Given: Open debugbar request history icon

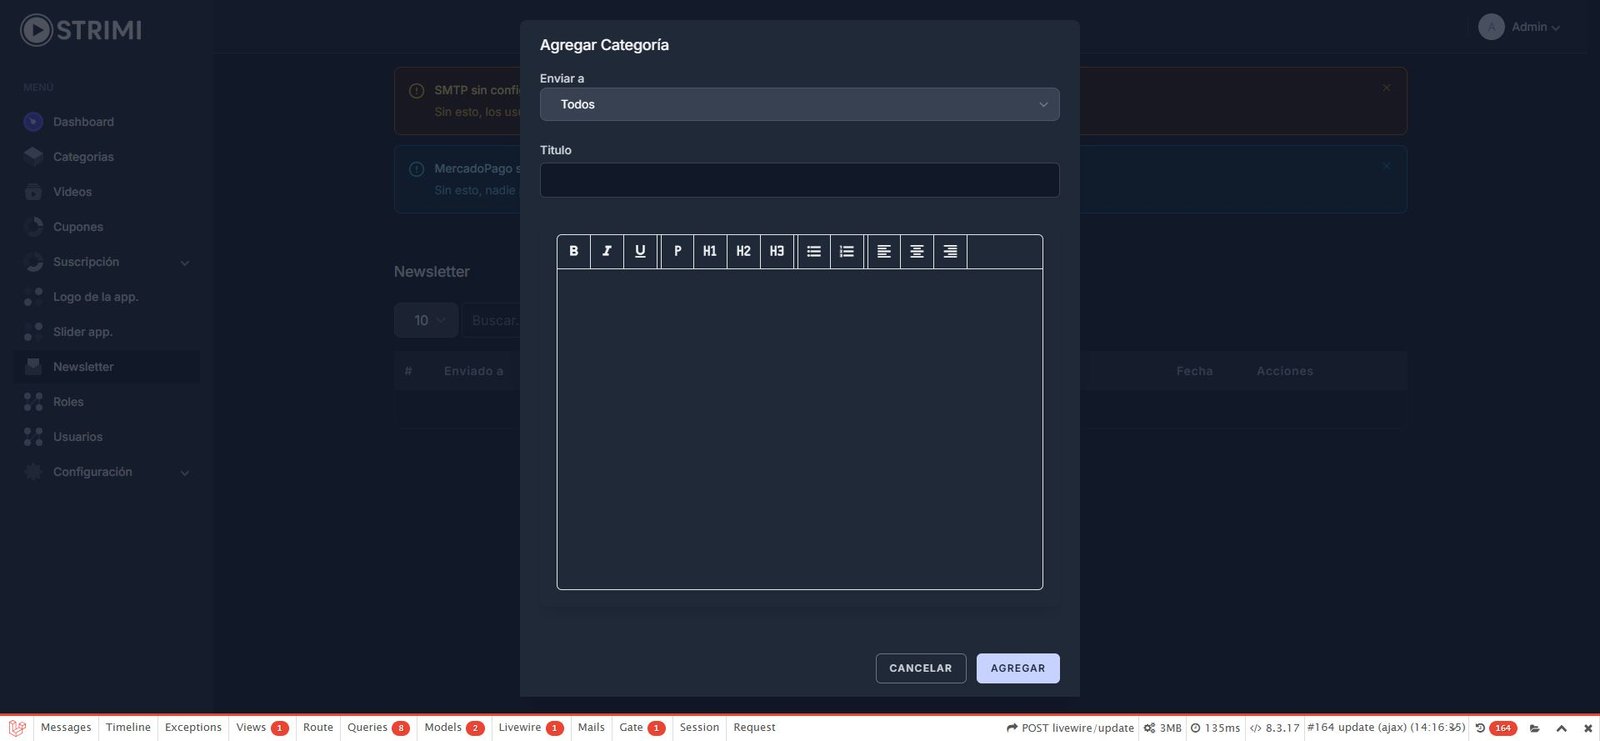Looking at the screenshot, I should (1480, 728).
